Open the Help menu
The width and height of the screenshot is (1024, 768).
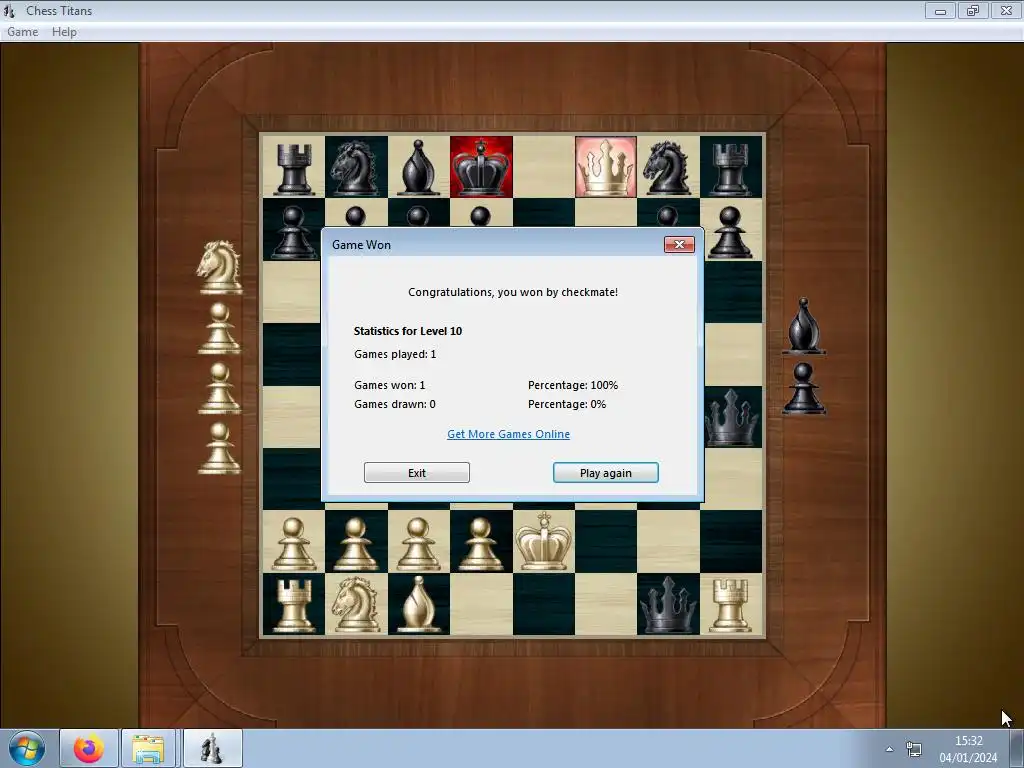click(64, 31)
